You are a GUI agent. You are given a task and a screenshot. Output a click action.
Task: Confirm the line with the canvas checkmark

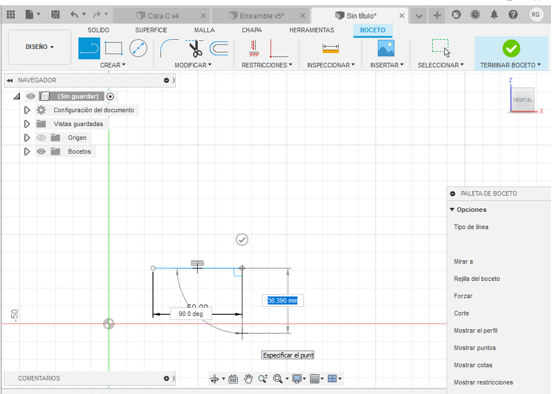pos(242,240)
